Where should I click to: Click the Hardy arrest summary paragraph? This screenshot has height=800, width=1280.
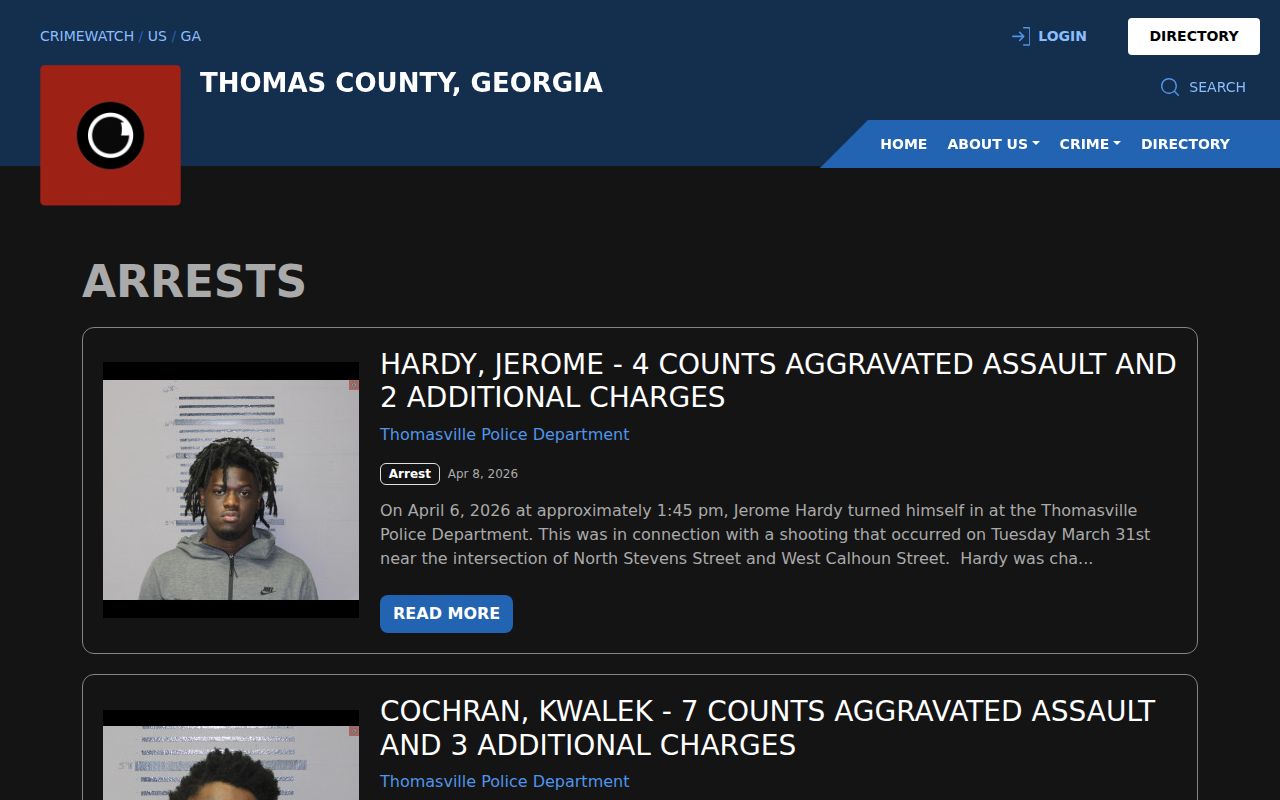point(765,534)
